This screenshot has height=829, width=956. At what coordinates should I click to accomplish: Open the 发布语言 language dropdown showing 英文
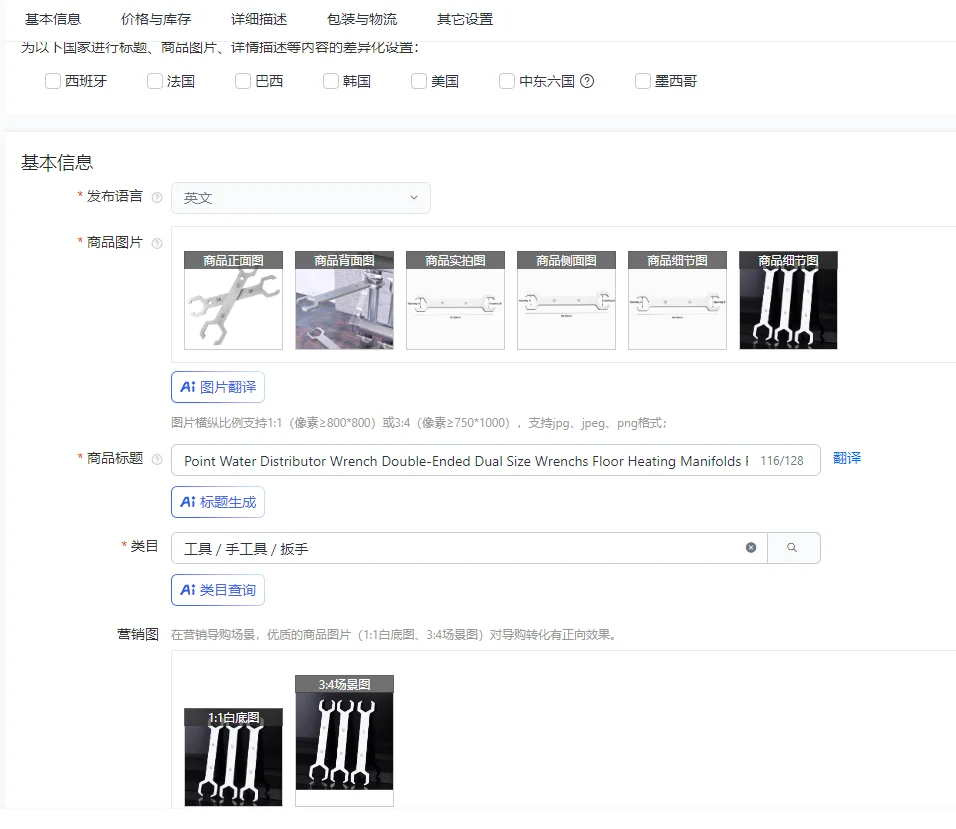pos(300,197)
